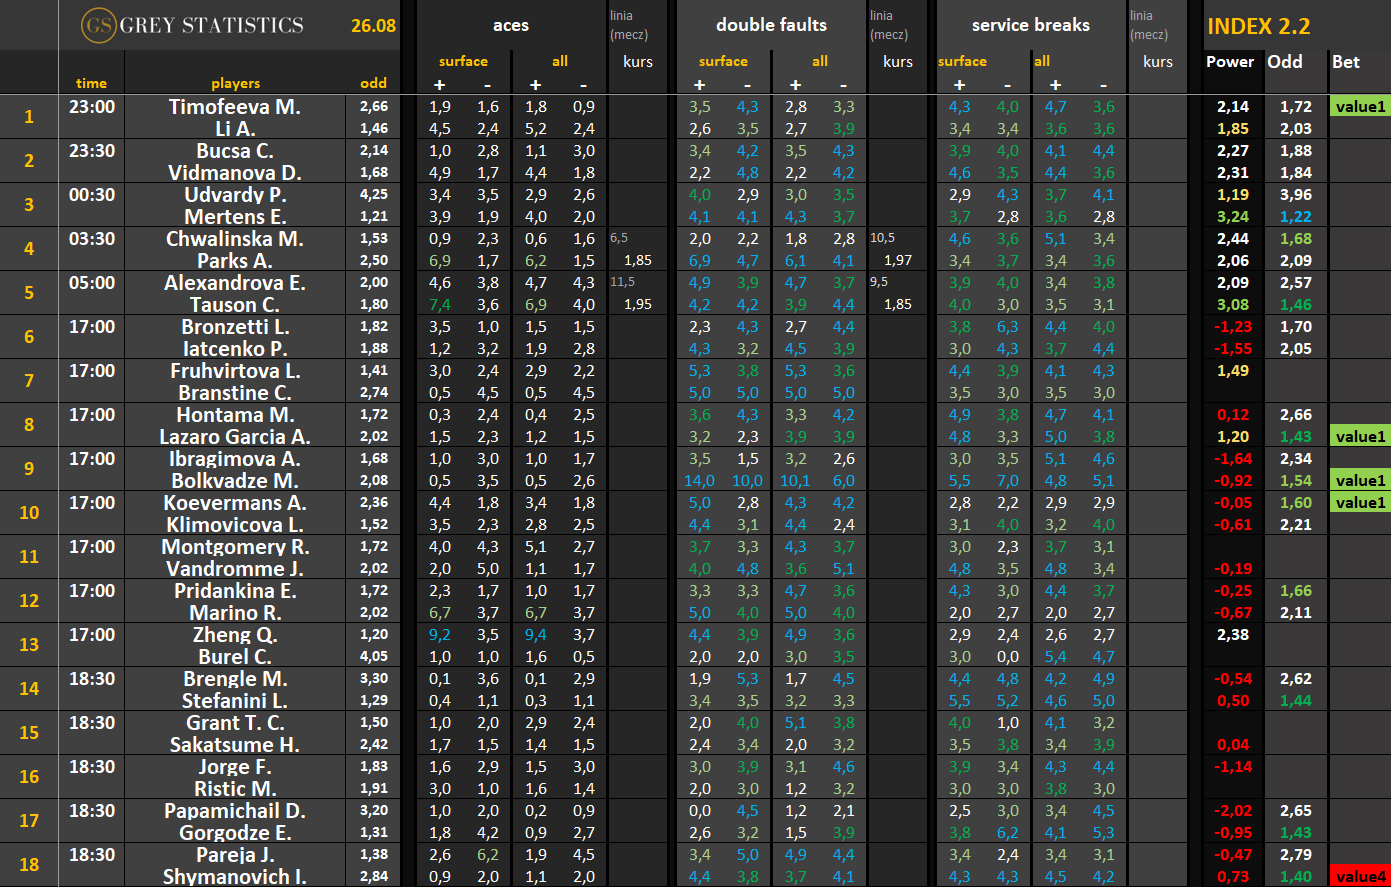
Task: Select player Burel C.
Action: coord(235,656)
